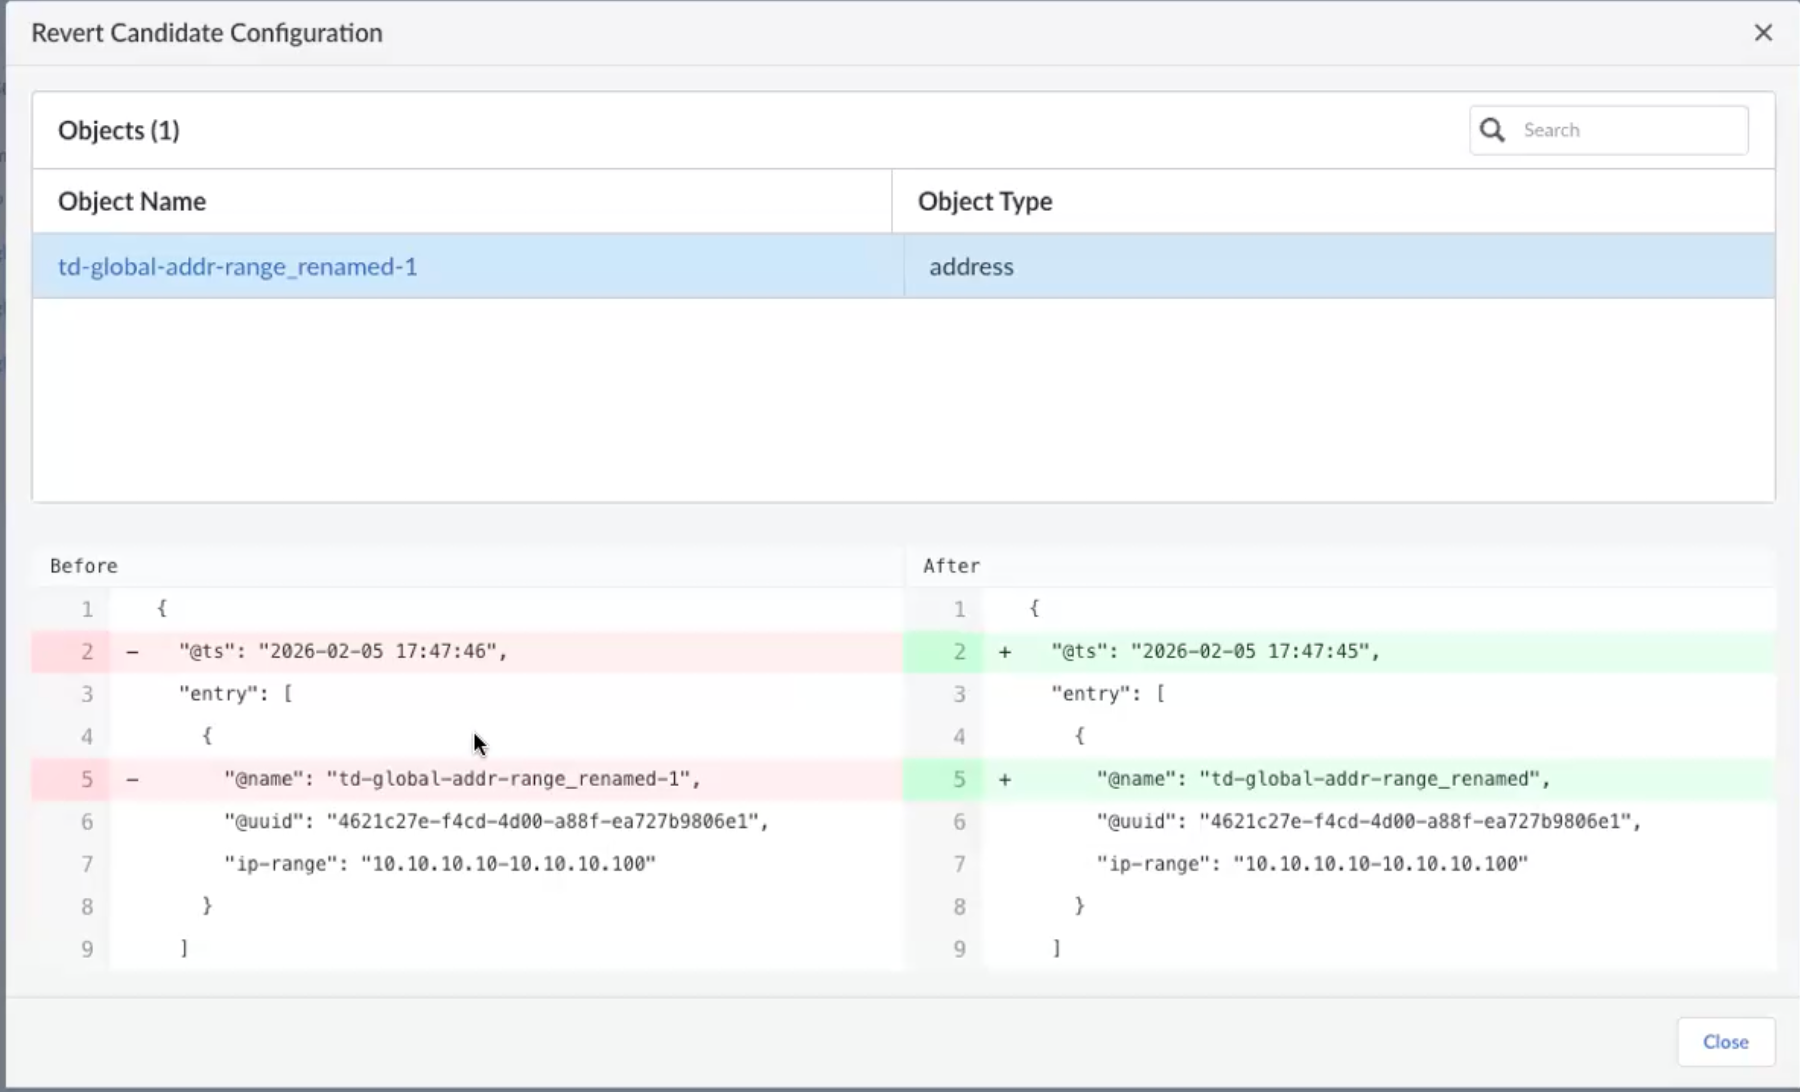Screen dimensions: 1800x1092
Task: Focus the Search input field
Action: coord(1628,130)
